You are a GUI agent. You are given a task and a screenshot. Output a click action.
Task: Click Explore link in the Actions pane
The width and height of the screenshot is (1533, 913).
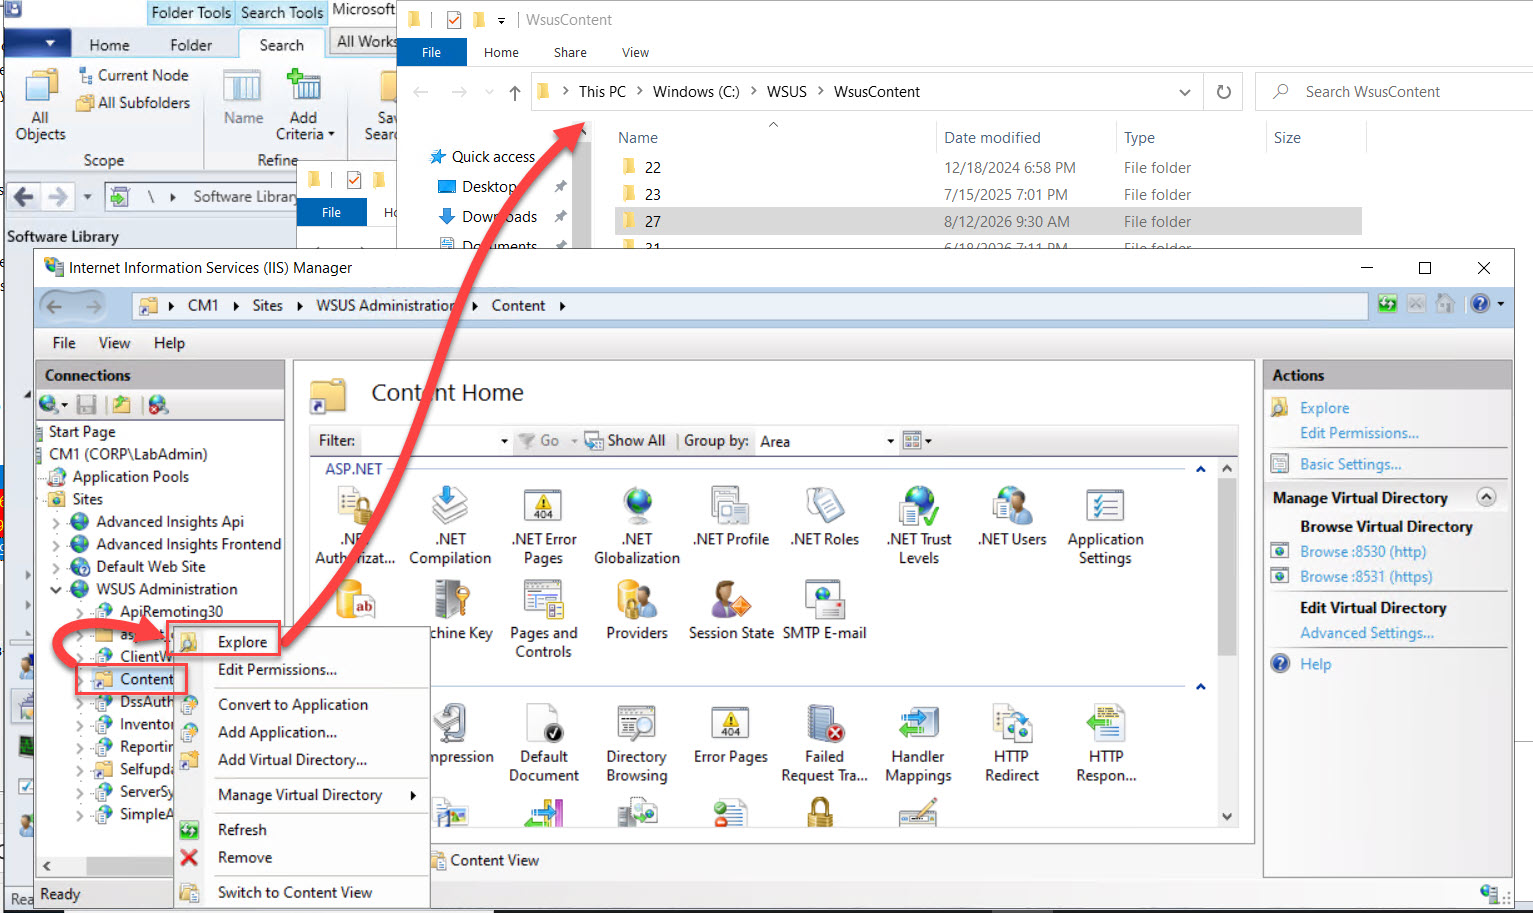[x=1324, y=408]
